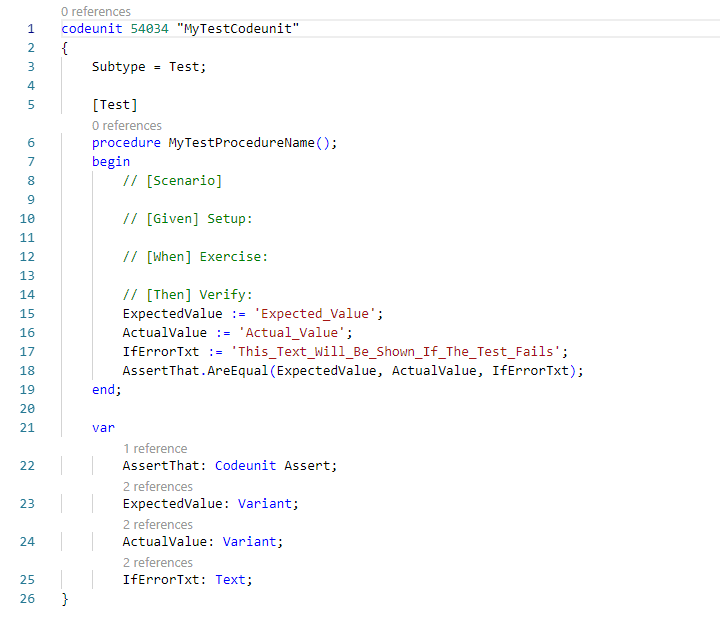Click the Subtype property on line 3

coord(118,67)
